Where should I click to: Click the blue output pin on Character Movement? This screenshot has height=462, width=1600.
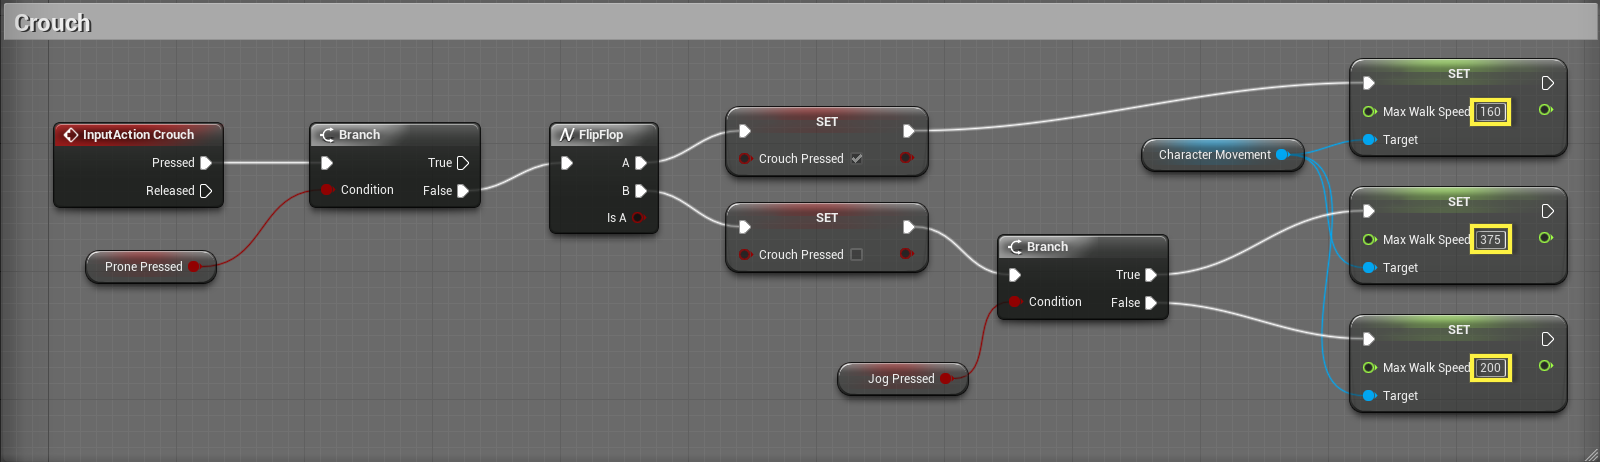pos(1282,155)
